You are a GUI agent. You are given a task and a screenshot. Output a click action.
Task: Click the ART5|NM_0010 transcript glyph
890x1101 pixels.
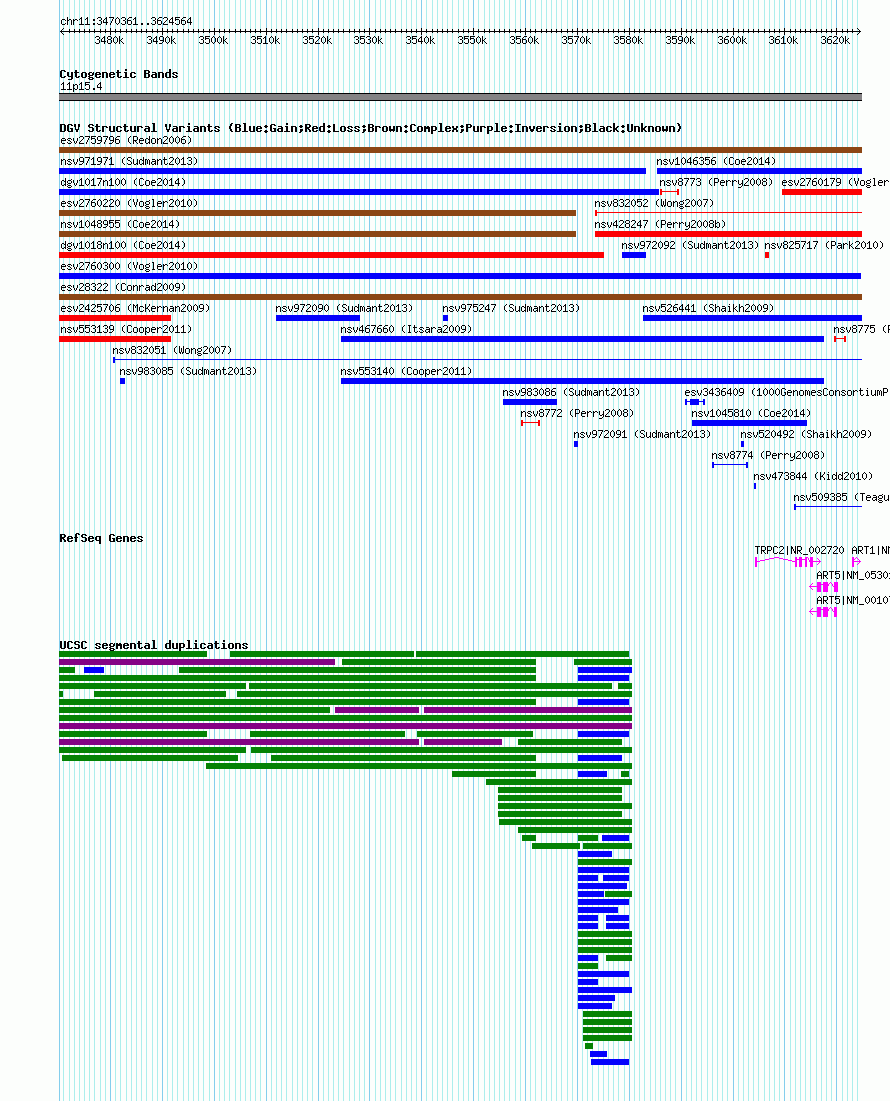[x=823, y=612]
